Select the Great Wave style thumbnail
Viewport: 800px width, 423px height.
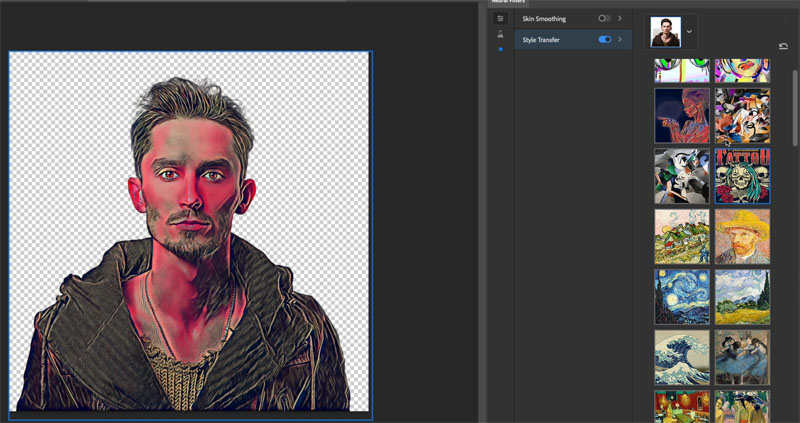click(682, 357)
